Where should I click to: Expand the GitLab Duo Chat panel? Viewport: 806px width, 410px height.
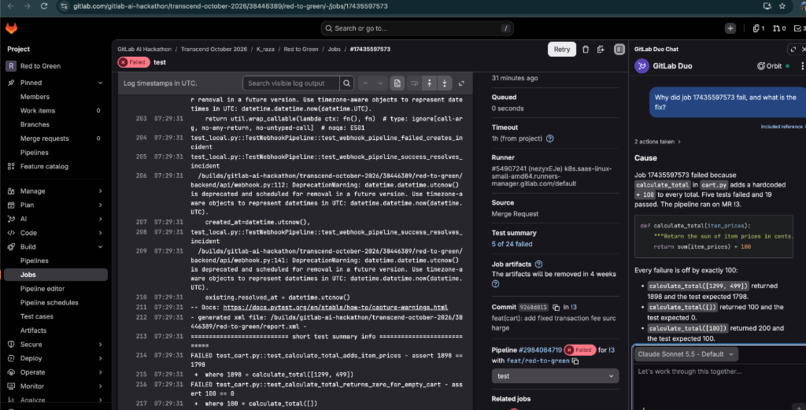793,49
